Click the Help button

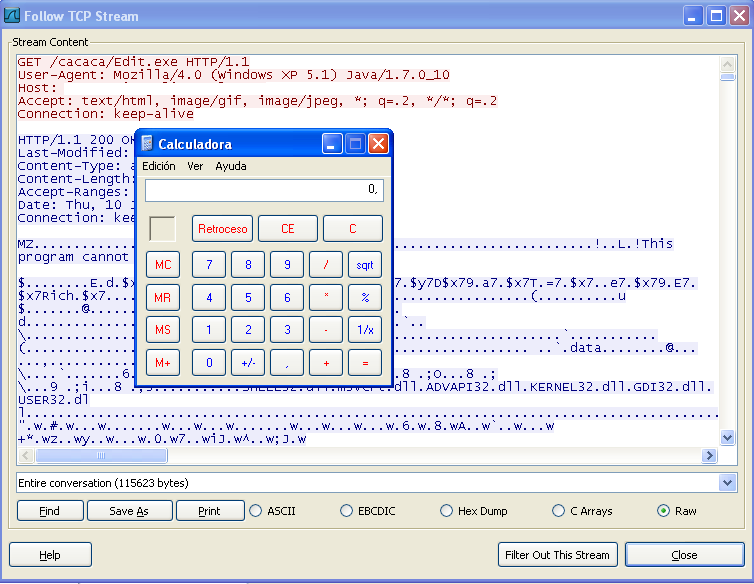50,555
